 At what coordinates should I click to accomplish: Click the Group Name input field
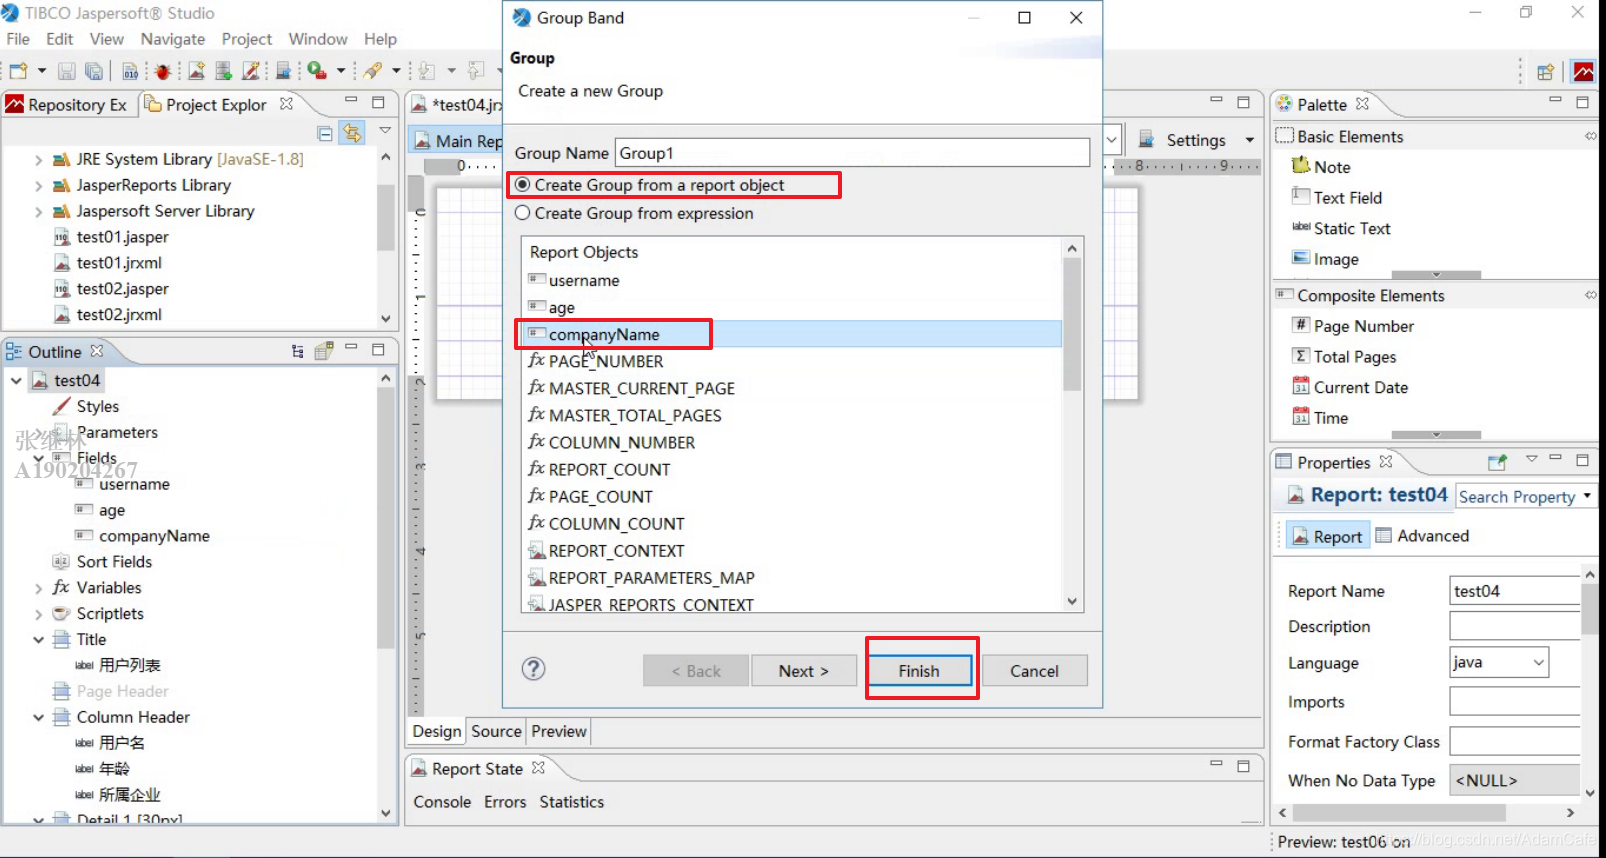click(852, 153)
